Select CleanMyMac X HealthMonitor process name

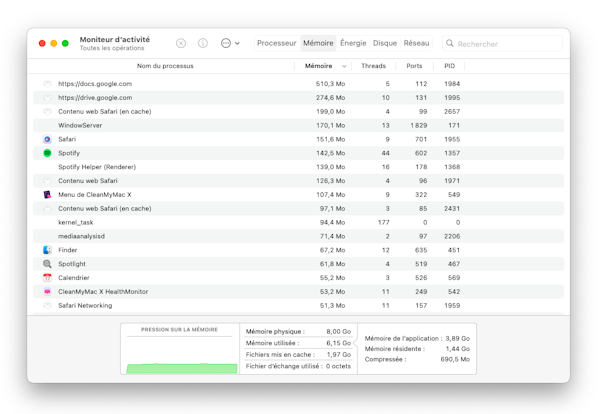(x=103, y=292)
